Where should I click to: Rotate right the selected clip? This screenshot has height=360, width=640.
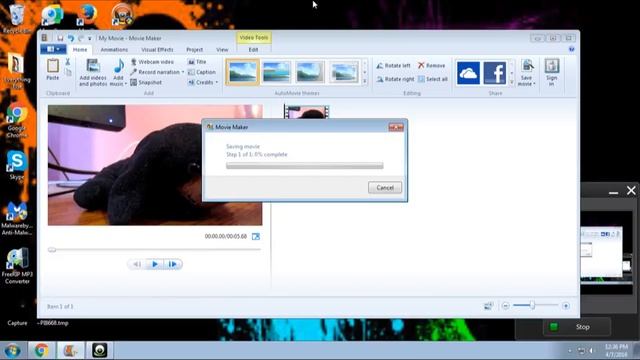(x=395, y=79)
